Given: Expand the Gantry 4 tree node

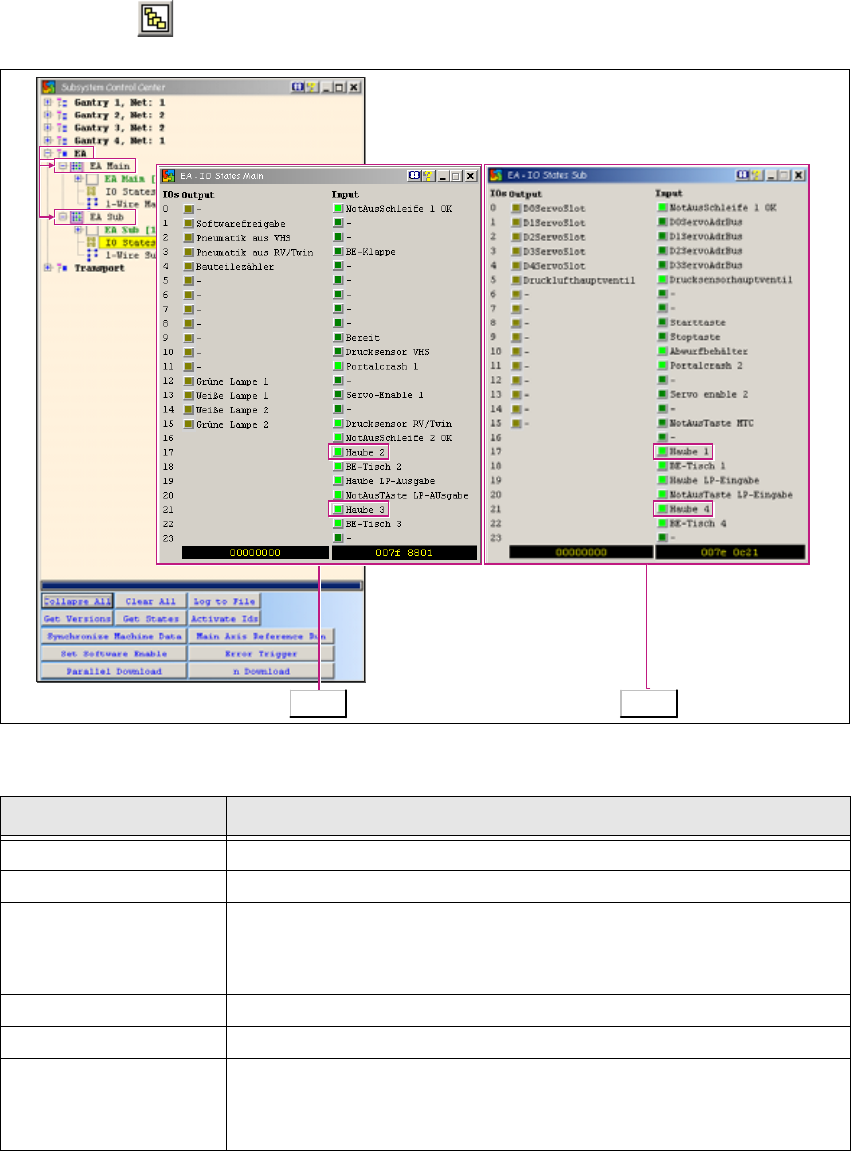Looking at the screenshot, I should [x=48, y=139].
